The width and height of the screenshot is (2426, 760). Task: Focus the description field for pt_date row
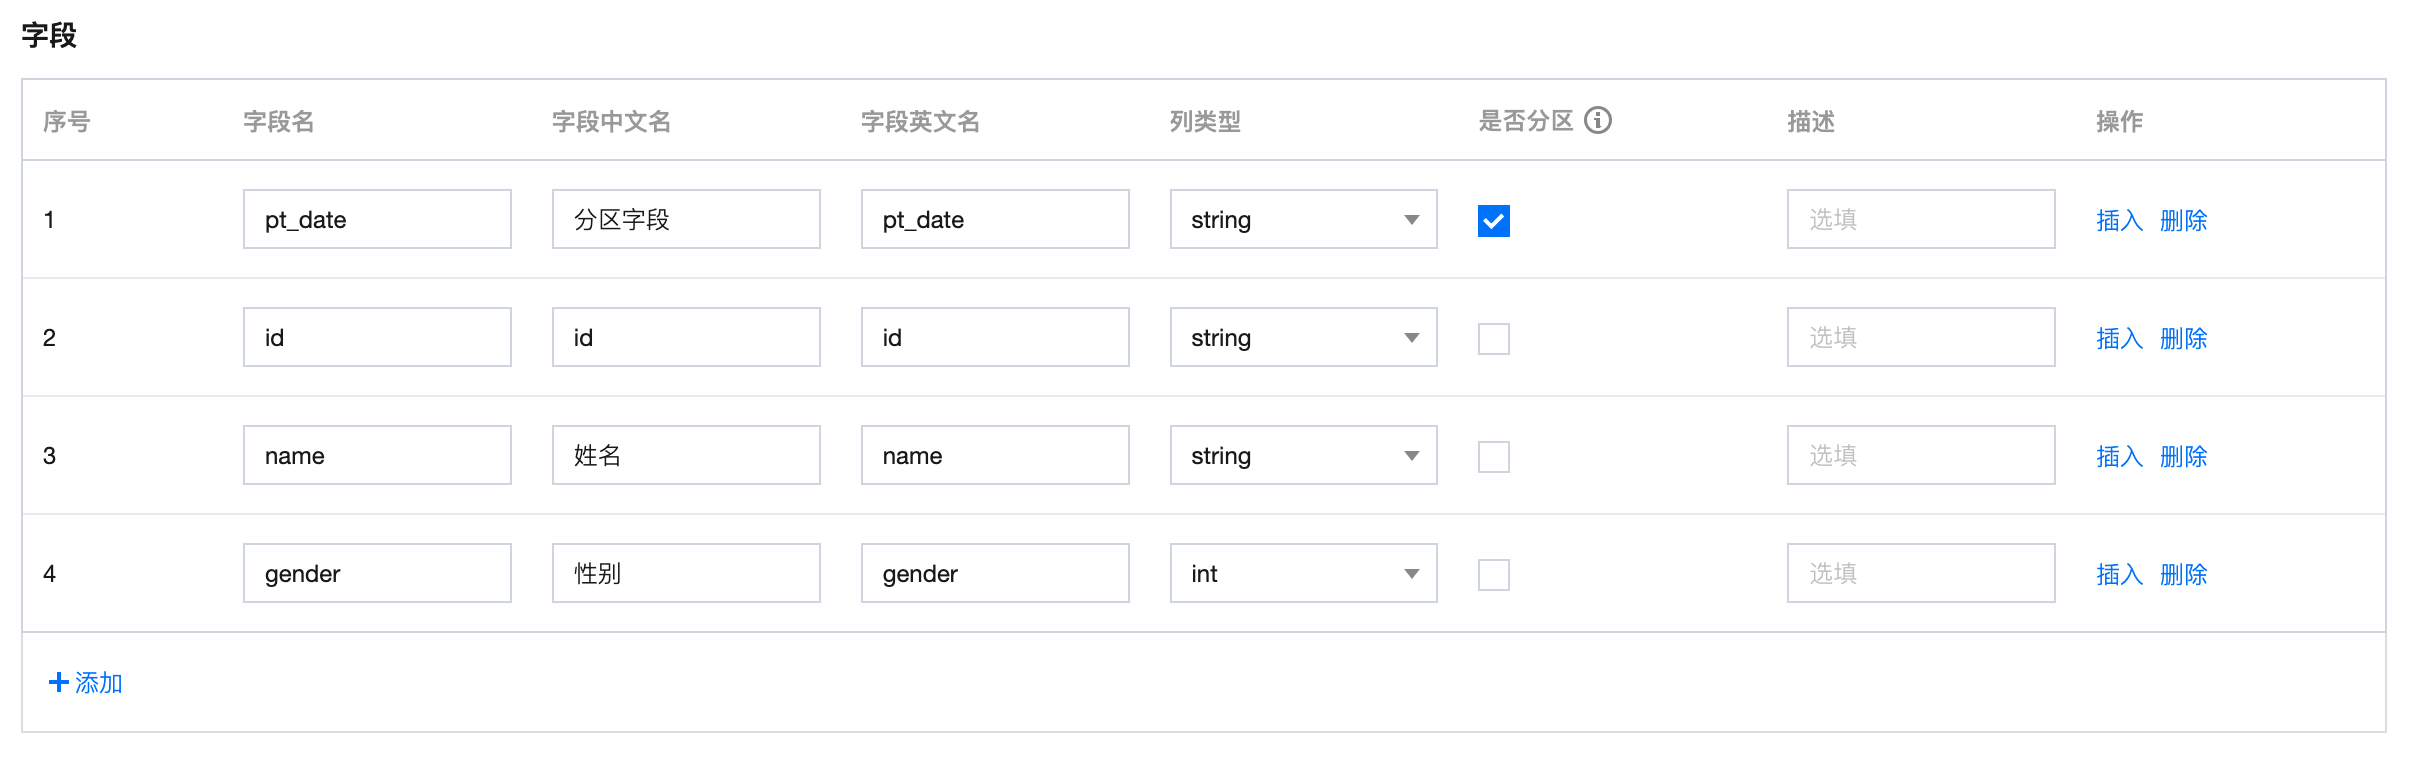(x=1920, y=220)
